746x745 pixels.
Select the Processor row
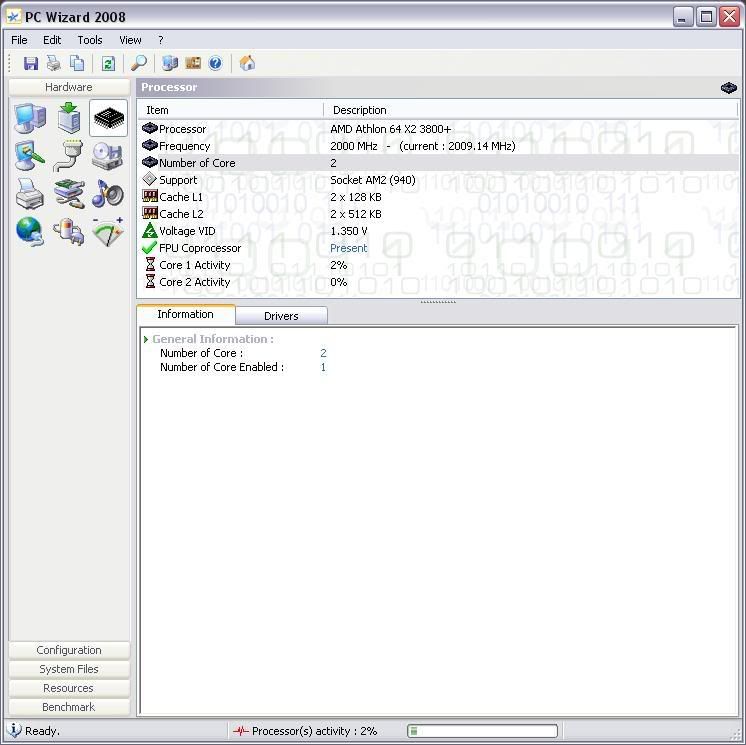pos(438,129)
